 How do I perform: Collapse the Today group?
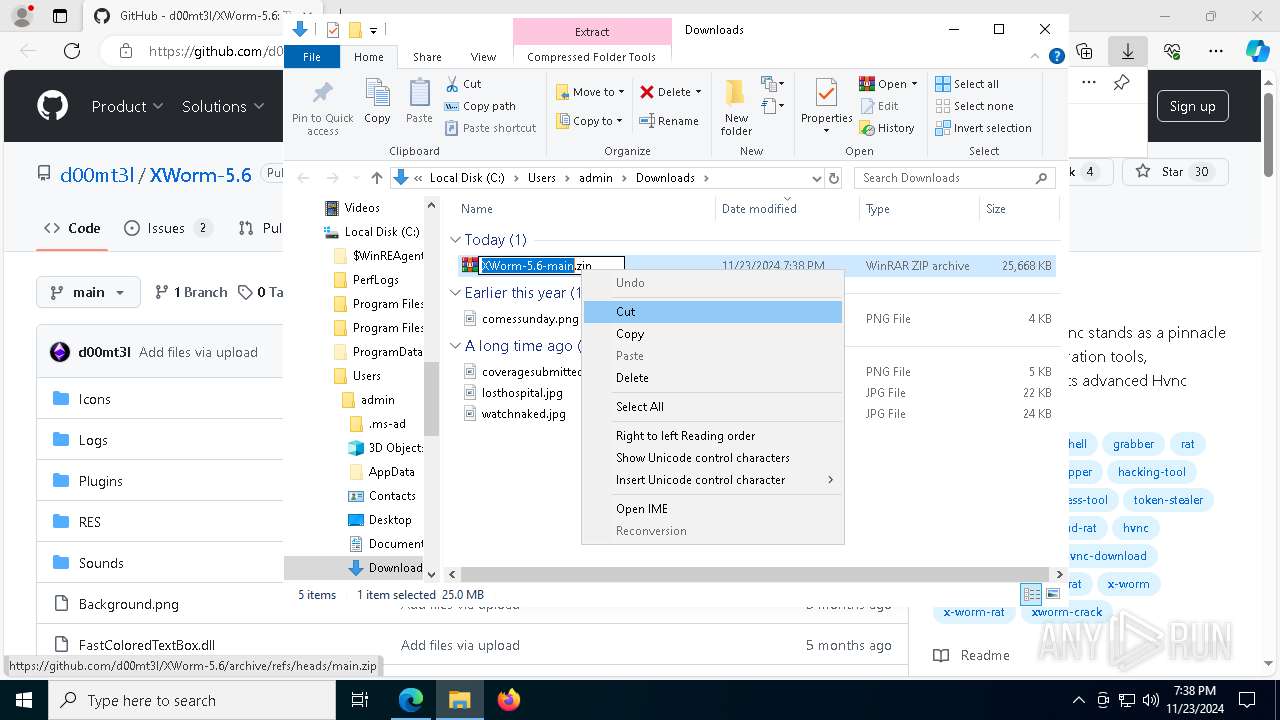[456, 240]
